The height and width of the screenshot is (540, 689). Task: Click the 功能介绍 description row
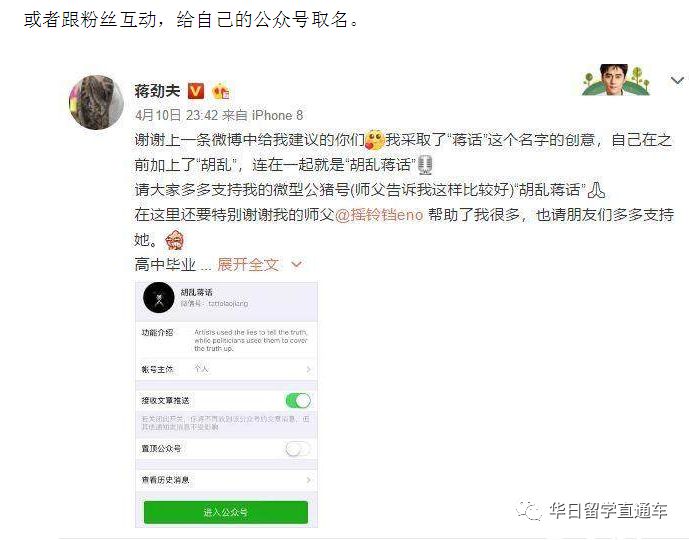(x=226, y=340)
